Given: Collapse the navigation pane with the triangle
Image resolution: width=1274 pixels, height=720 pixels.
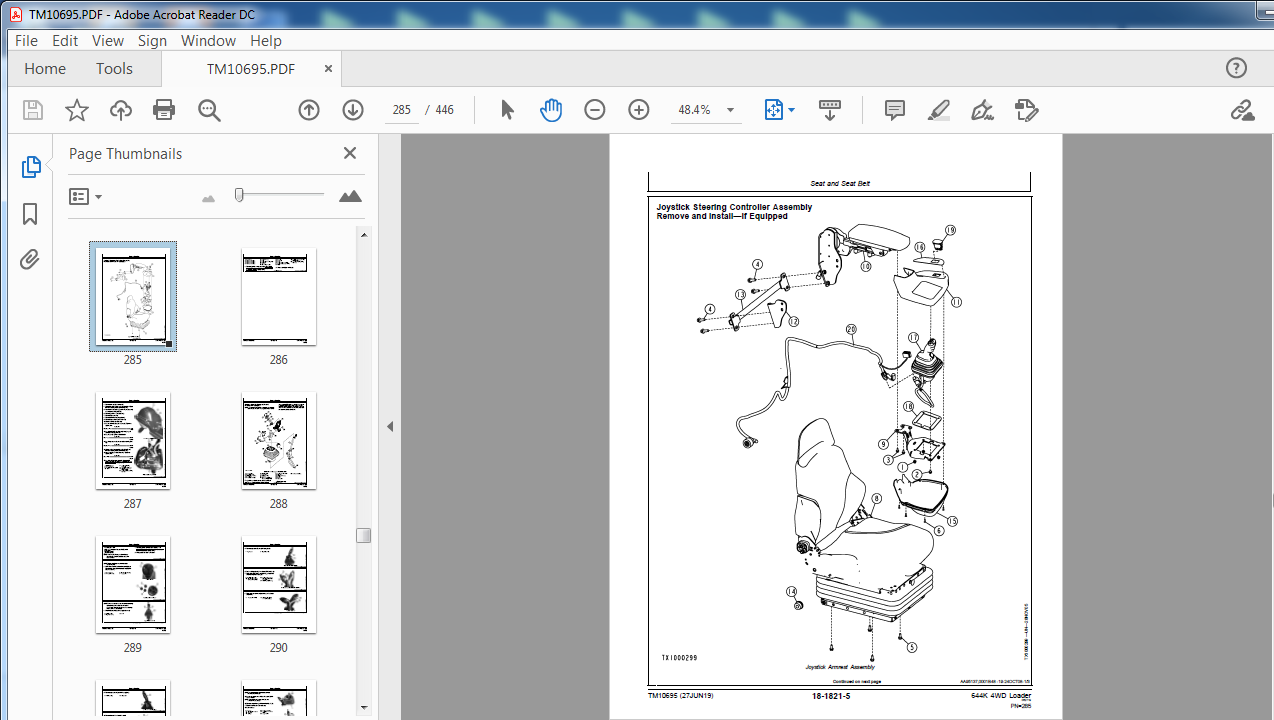Looking at the screenshot, I should coord(390,427).
